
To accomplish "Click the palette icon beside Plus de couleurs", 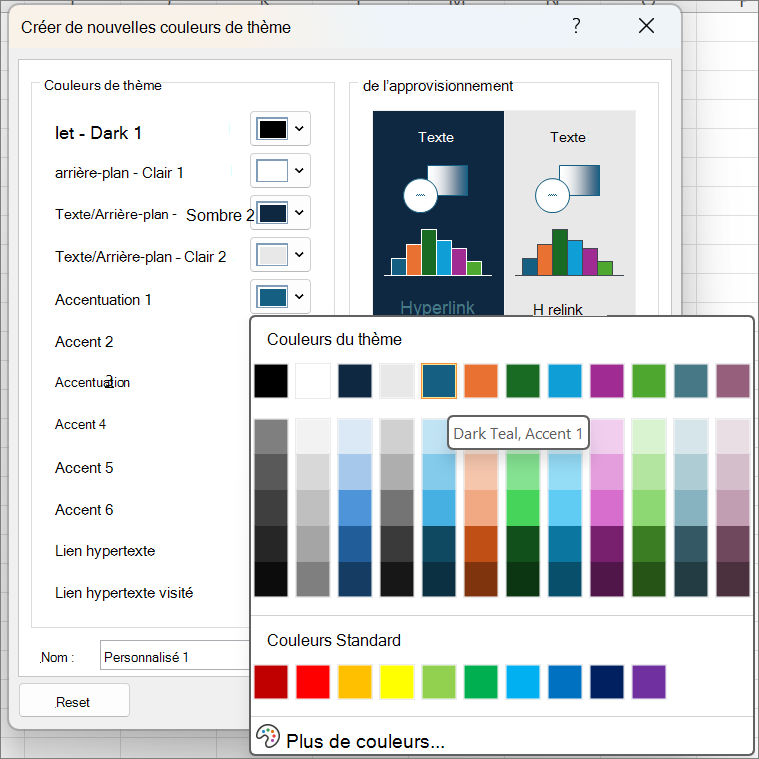I will (x=268, y=737).
